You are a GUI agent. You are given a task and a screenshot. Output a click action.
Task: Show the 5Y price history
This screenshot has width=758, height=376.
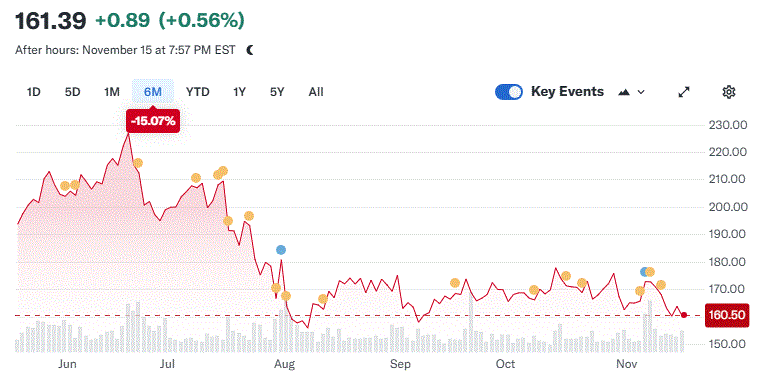tap(277, 92)
